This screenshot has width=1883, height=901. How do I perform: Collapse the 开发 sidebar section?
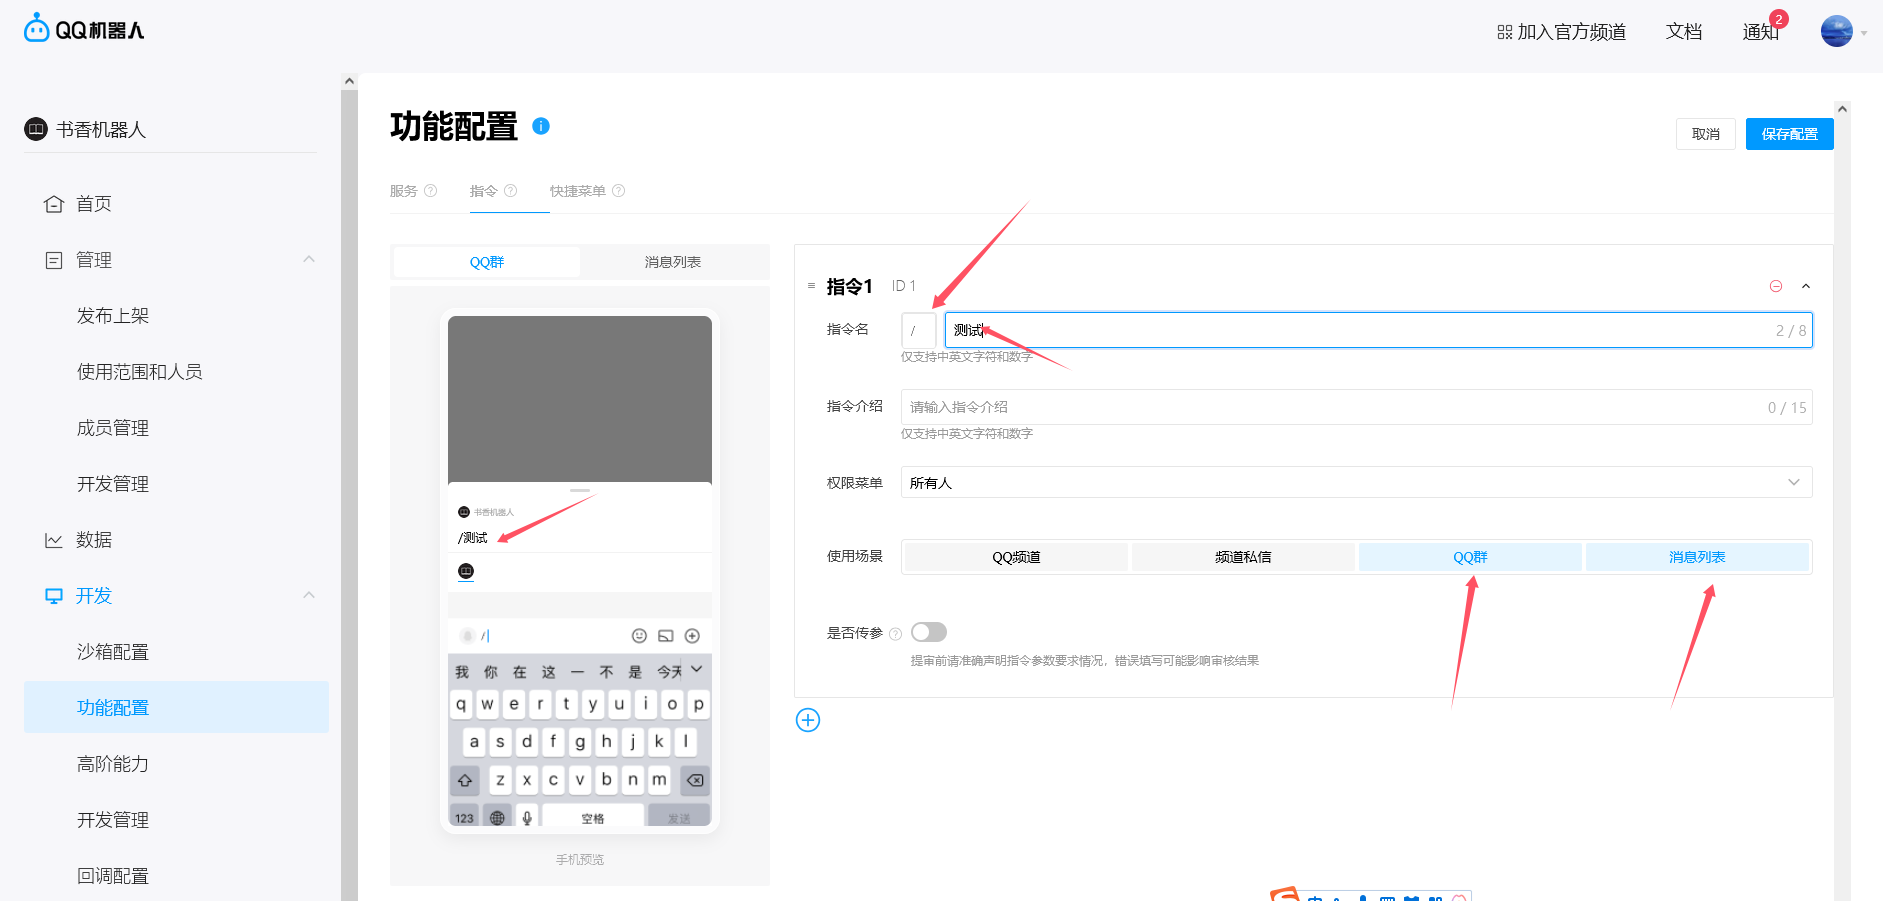(309, 595)
